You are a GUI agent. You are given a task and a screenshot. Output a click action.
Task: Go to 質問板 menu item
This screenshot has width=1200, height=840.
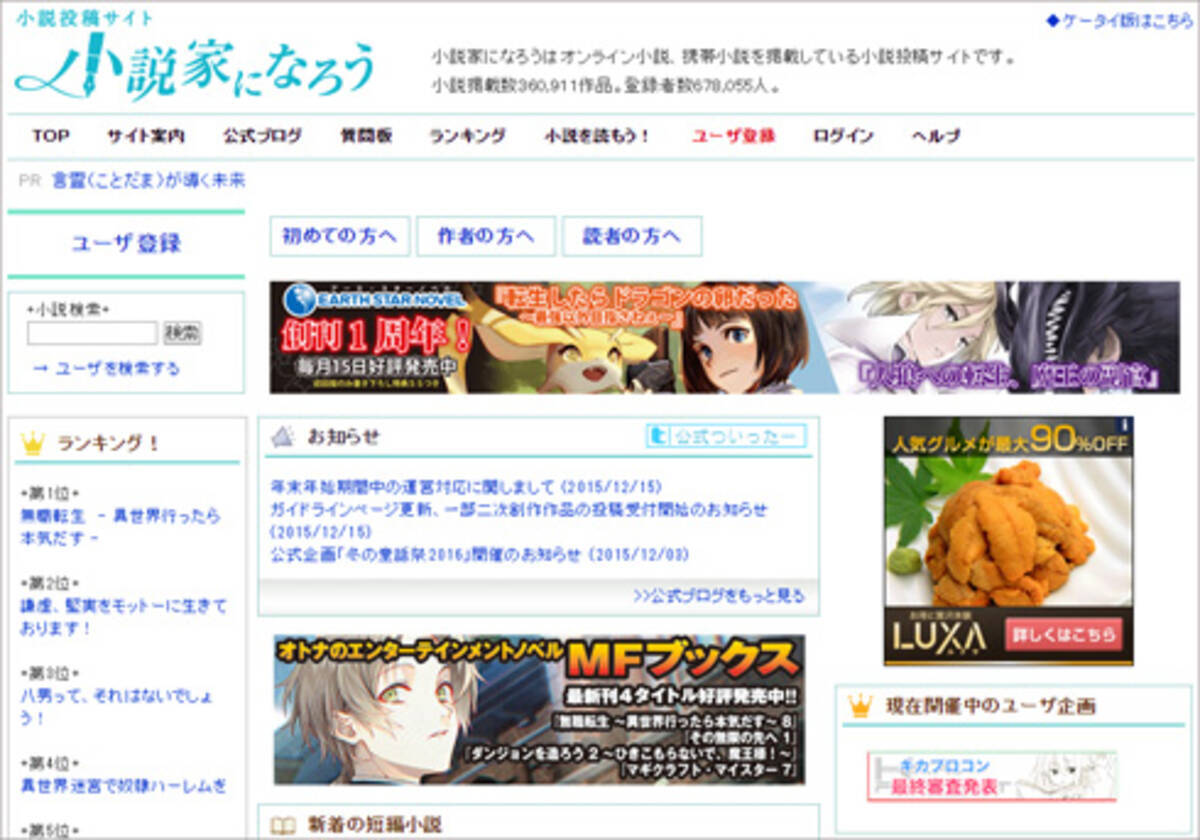366,136
